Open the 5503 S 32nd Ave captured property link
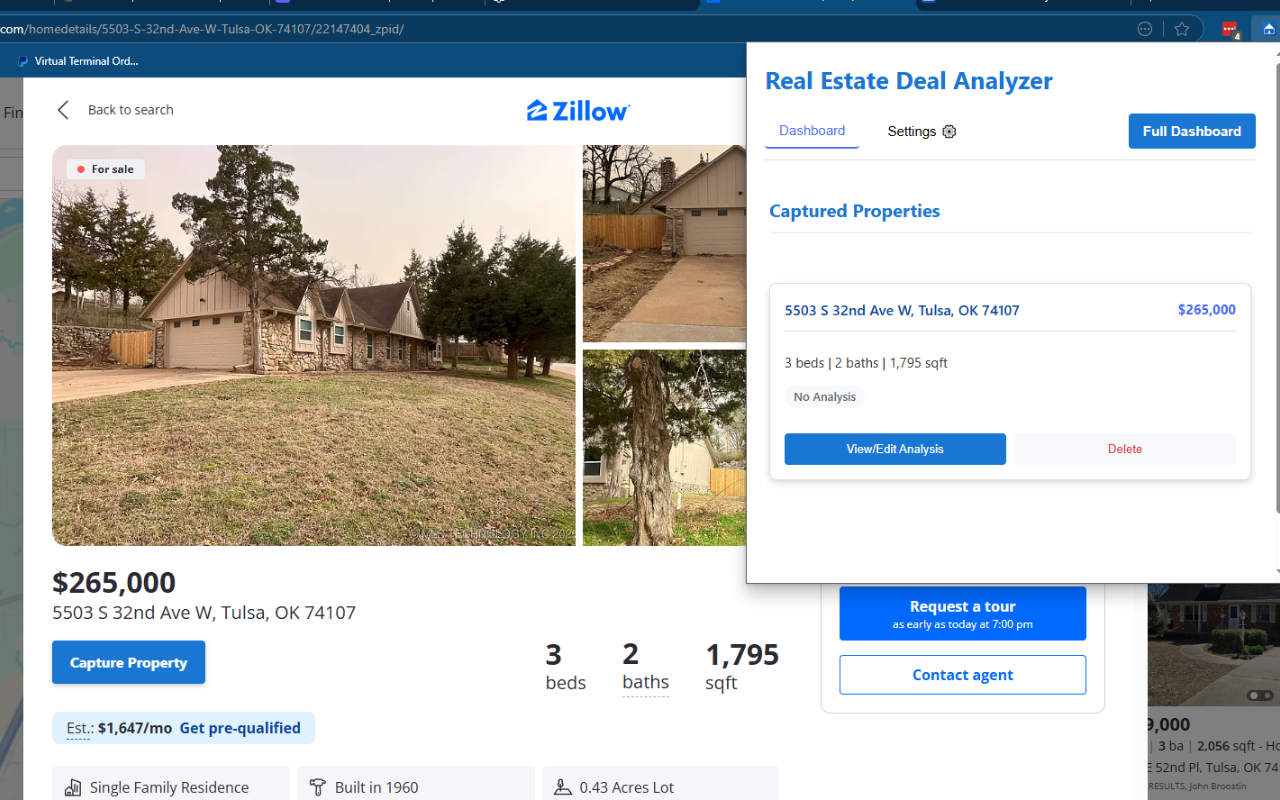Viewport: 1280px width, 800px height. [902, 311]
